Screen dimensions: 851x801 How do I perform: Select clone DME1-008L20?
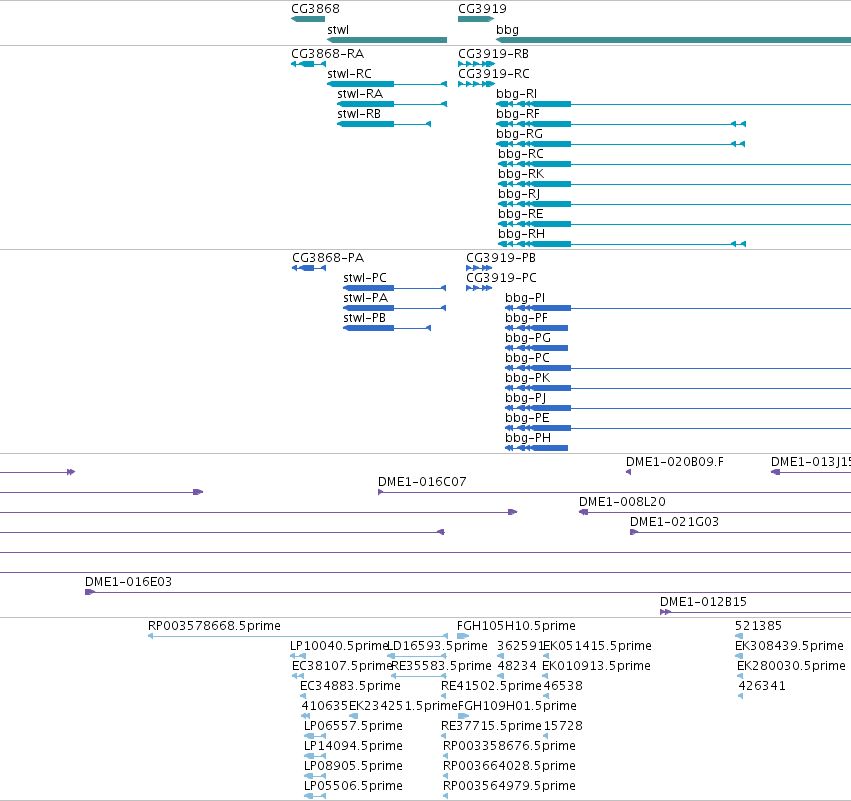(715, 512)
